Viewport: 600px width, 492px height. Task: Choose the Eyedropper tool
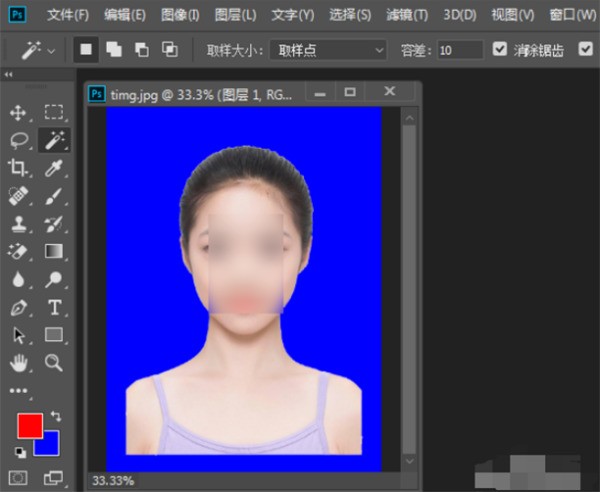point(54,167)
